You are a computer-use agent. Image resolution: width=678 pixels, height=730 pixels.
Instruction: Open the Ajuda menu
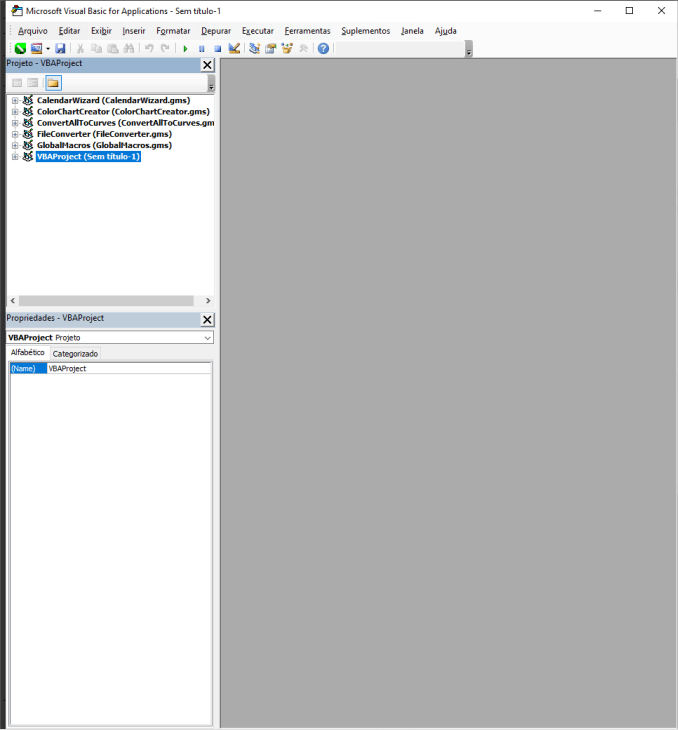[x=446, y=31]
